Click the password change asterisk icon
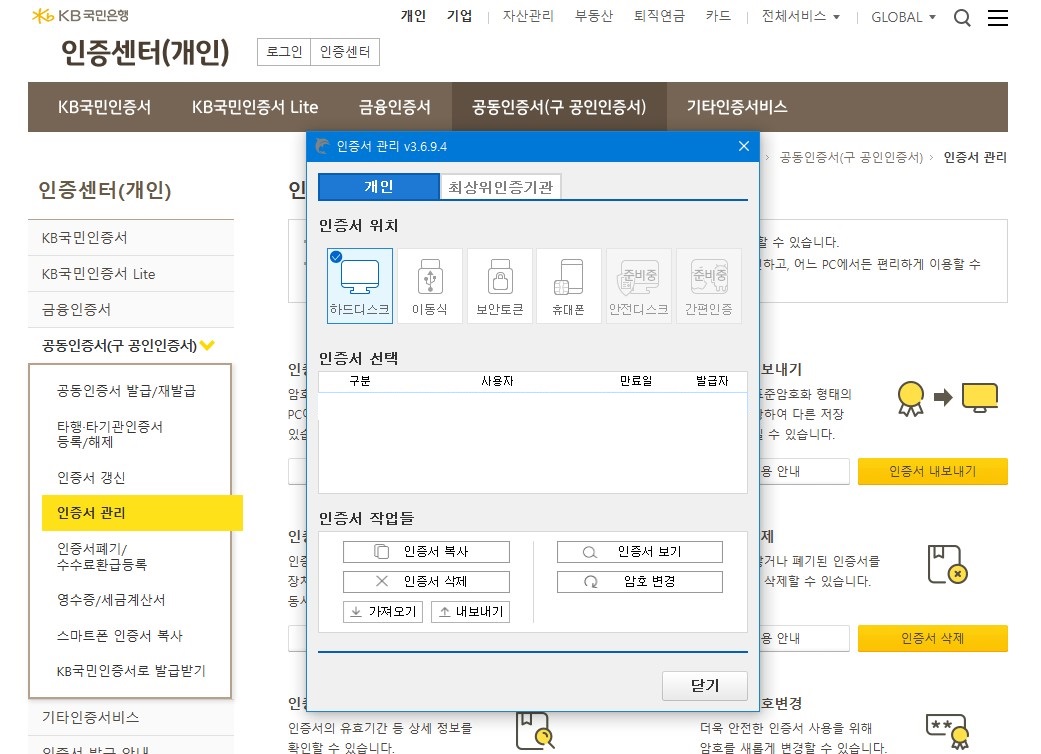The image size is (1041, 754). (x=947, y=731)
